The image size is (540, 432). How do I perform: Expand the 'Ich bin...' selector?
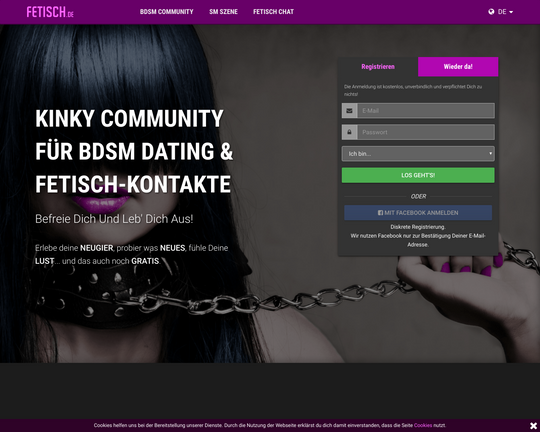click(418, 154)
